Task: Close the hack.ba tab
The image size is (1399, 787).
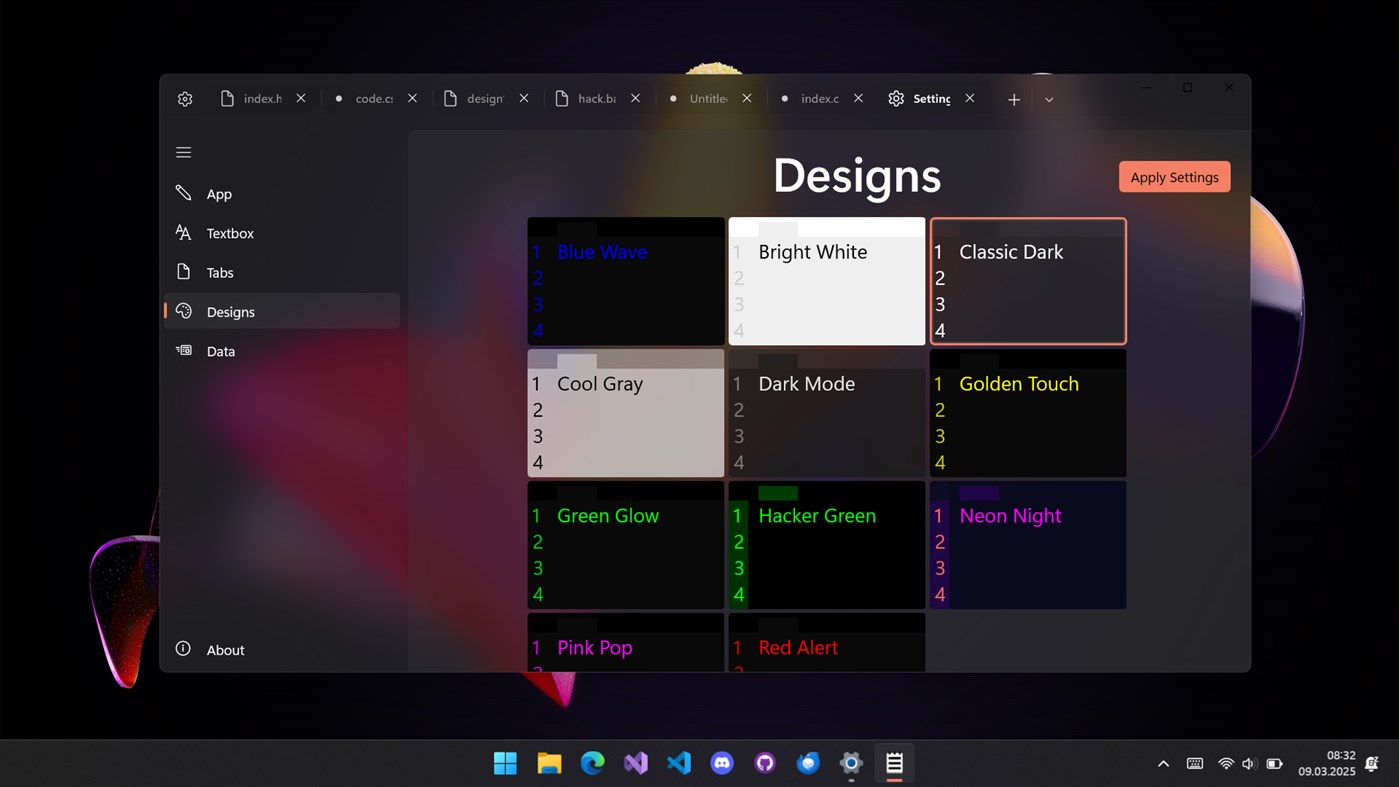Action: coord(635,98)
